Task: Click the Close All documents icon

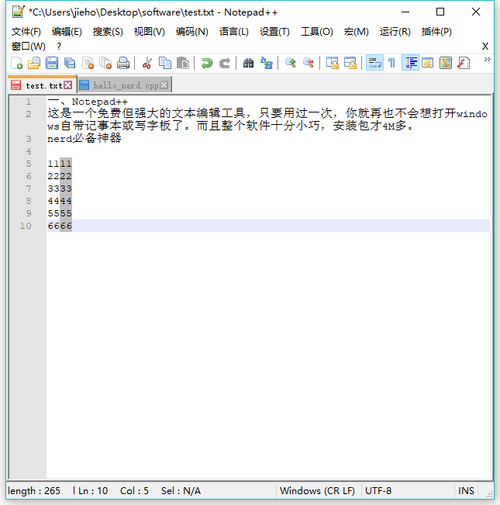Action: 106,63
